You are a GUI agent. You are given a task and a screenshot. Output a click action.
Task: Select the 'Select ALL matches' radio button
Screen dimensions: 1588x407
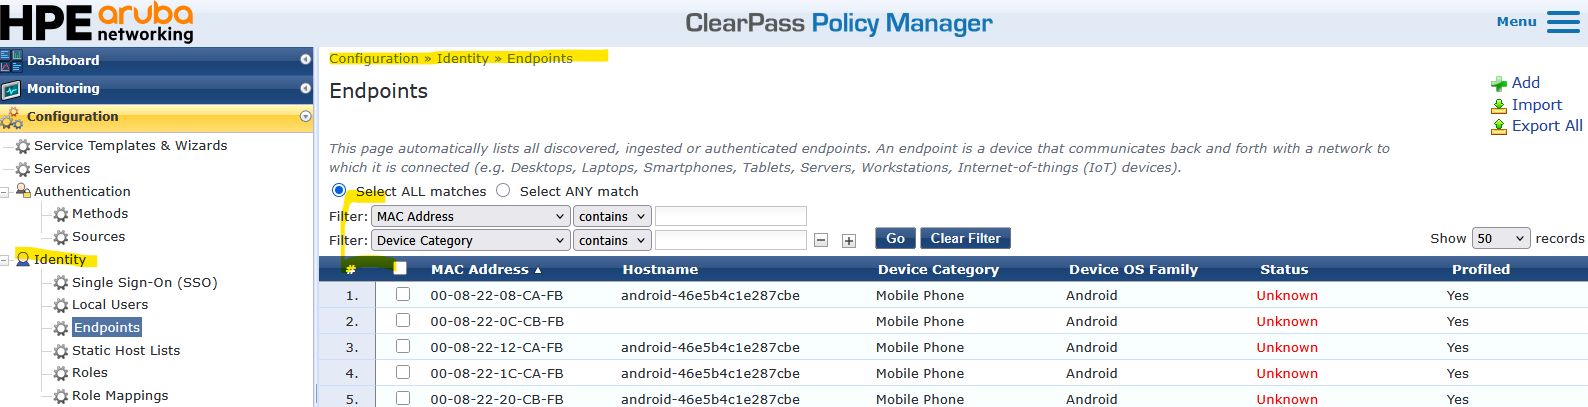[x=339, y=190]
